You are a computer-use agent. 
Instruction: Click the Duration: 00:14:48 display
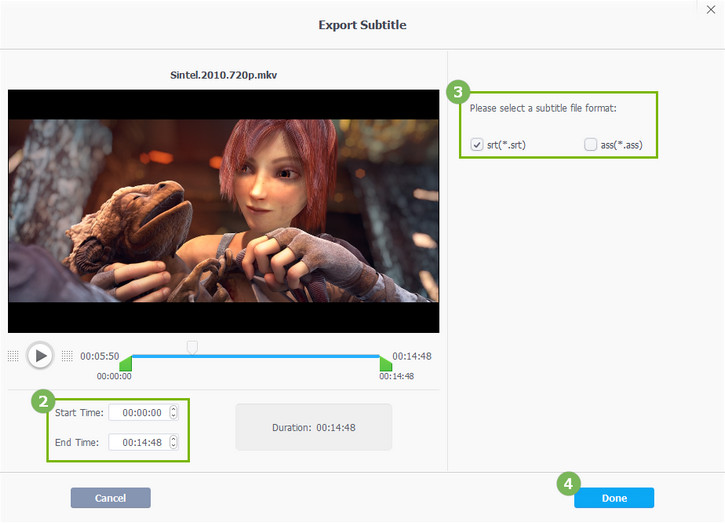313,427
